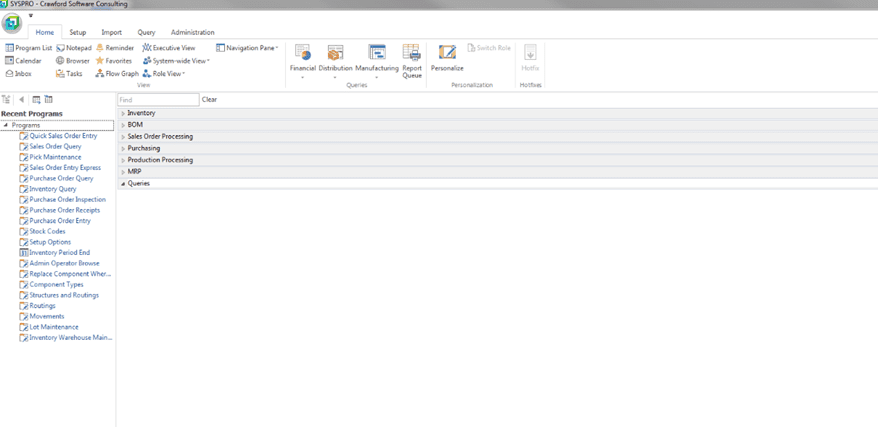This screenshot has height=427, width=878.
Task: Collapse the Programs tree node
Action: 5,125
